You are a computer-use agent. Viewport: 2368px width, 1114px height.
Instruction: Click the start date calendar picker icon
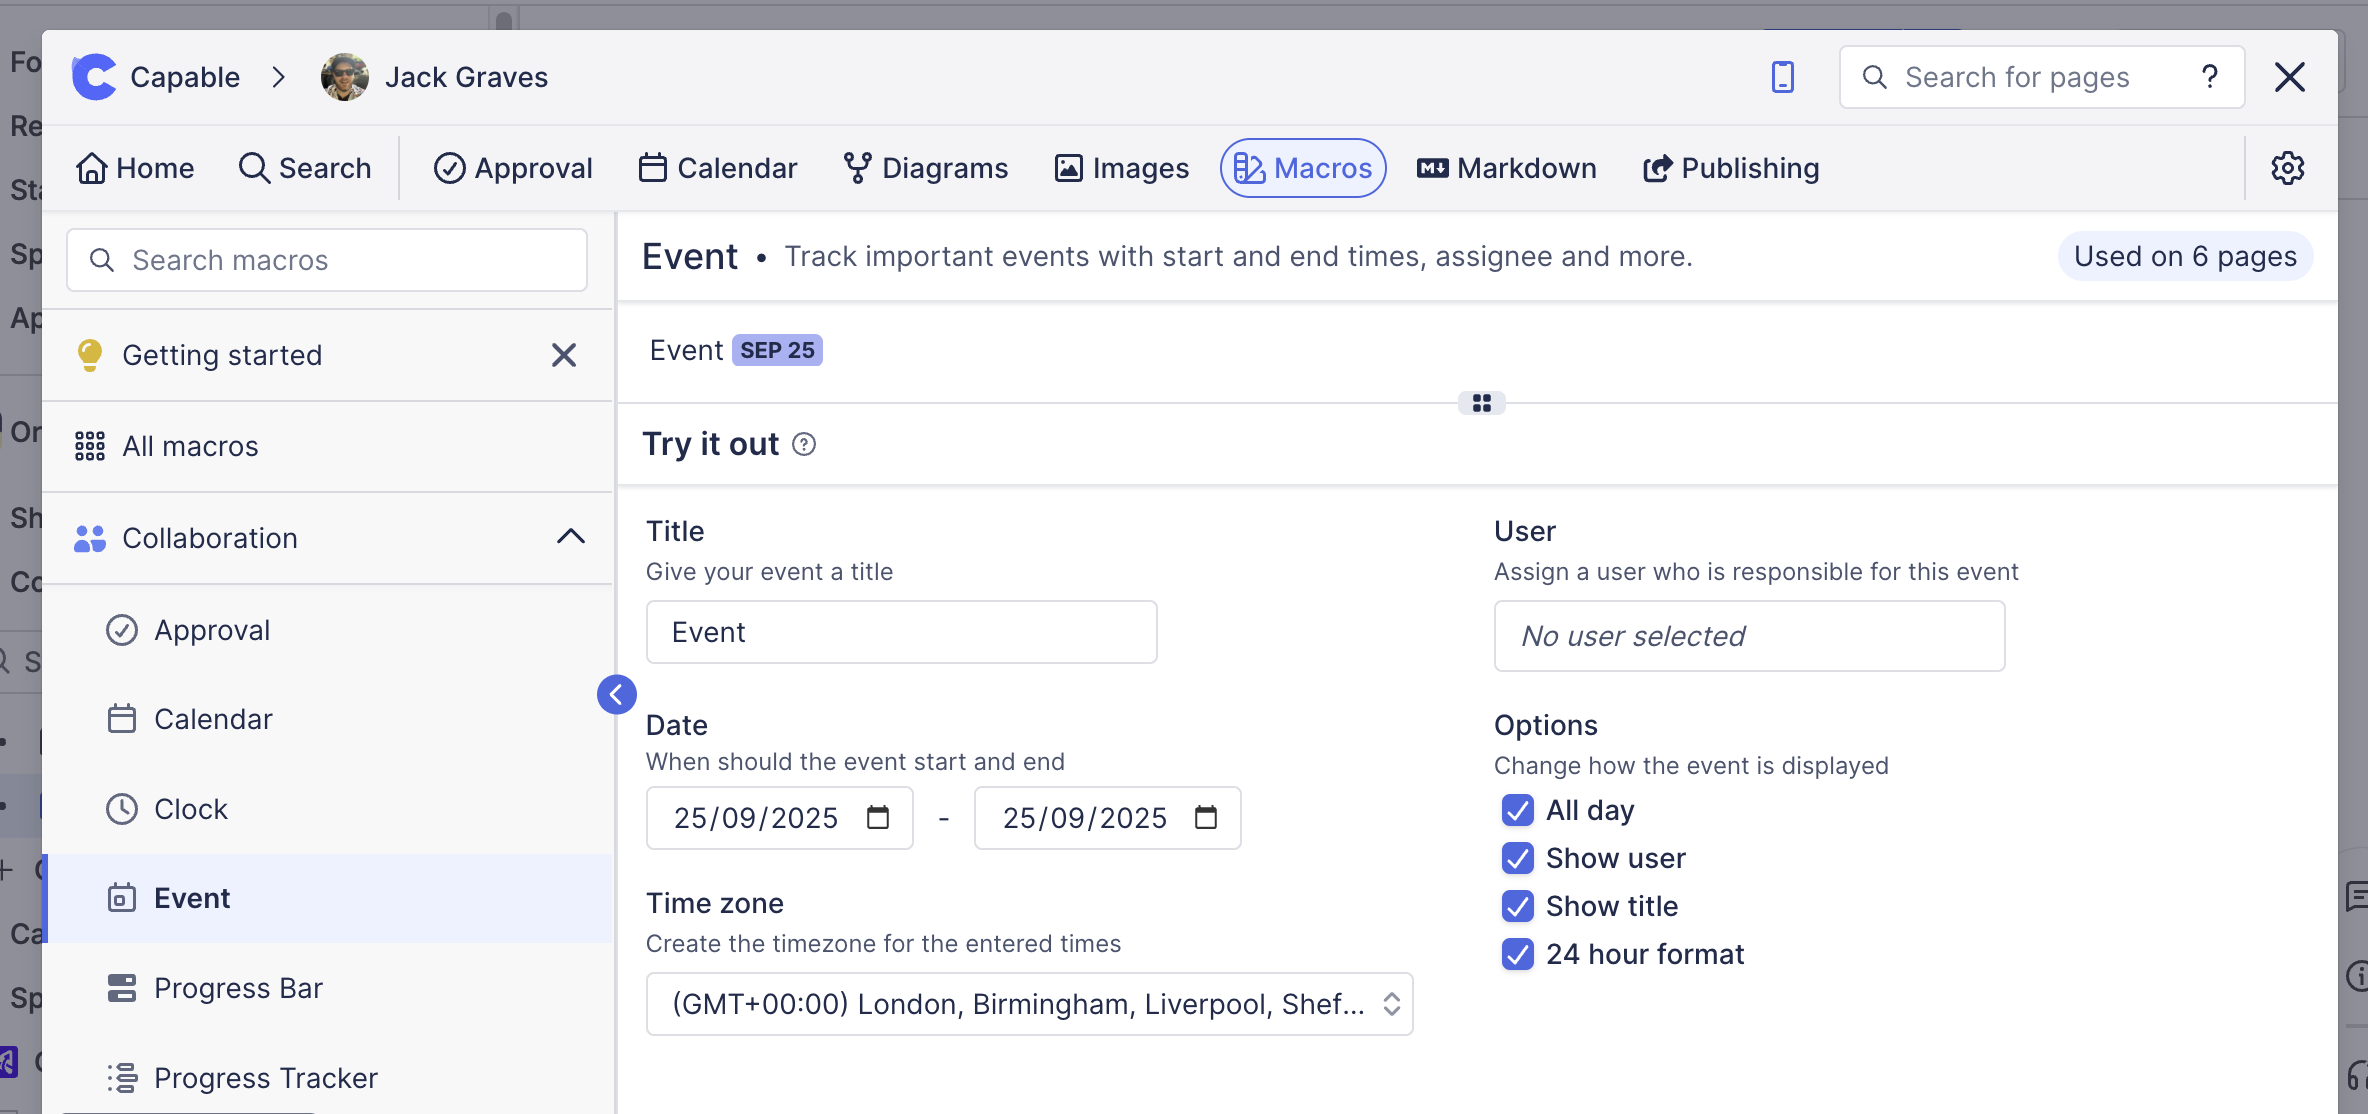pyautogui.click(x=877, y=818)
